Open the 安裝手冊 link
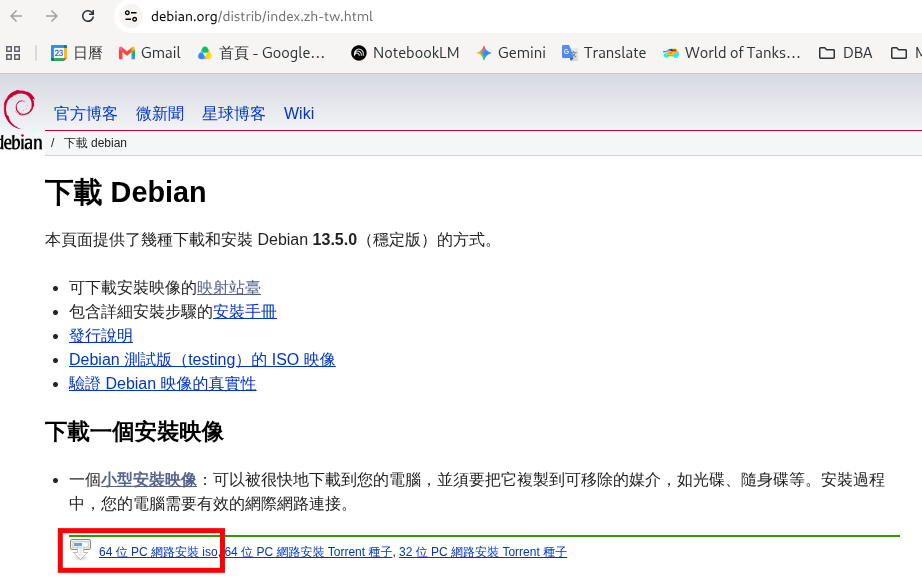Viewport: 922px width, 581px height. (x=245, y=312)
